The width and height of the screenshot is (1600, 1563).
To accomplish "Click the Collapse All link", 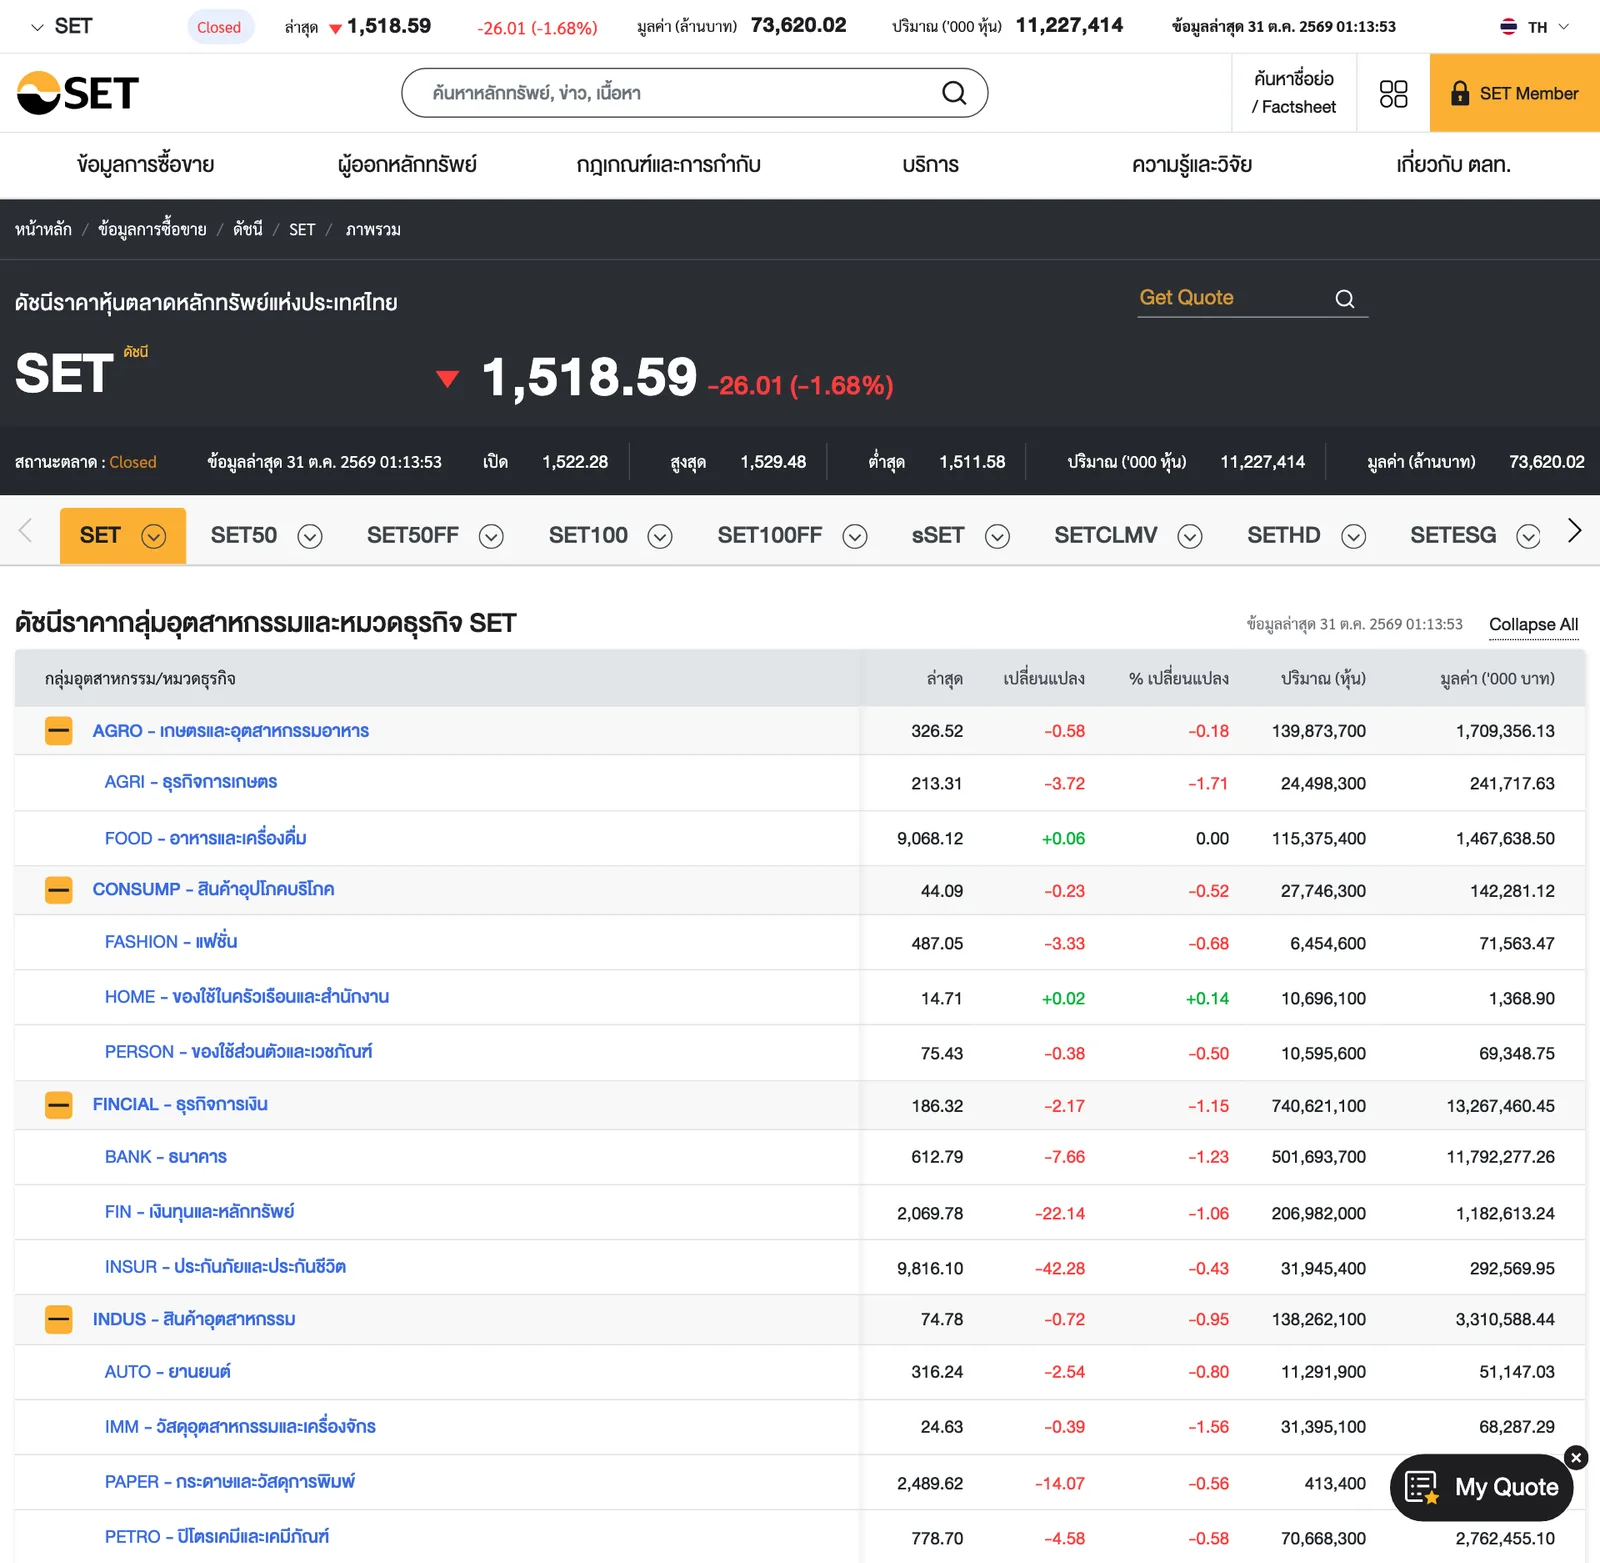I will [x=1534, y=624].
